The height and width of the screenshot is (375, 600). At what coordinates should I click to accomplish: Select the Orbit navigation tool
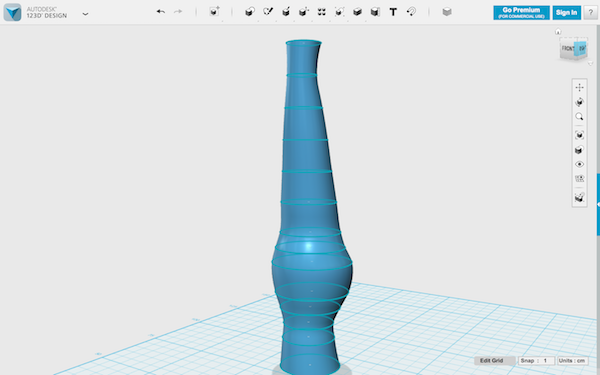pos(579,102)
